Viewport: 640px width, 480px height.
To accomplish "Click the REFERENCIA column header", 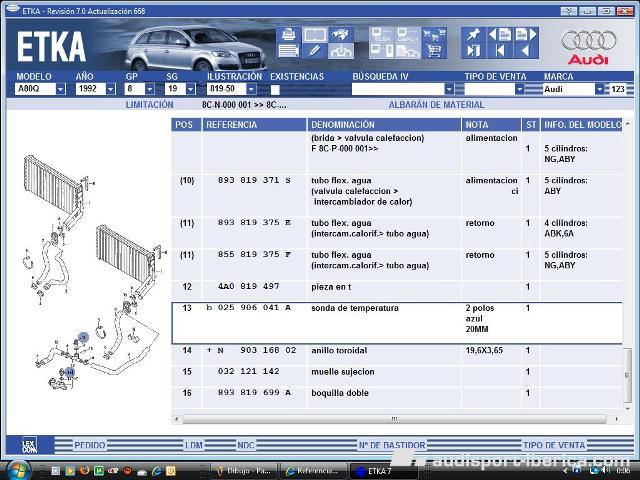I will 254,124.
